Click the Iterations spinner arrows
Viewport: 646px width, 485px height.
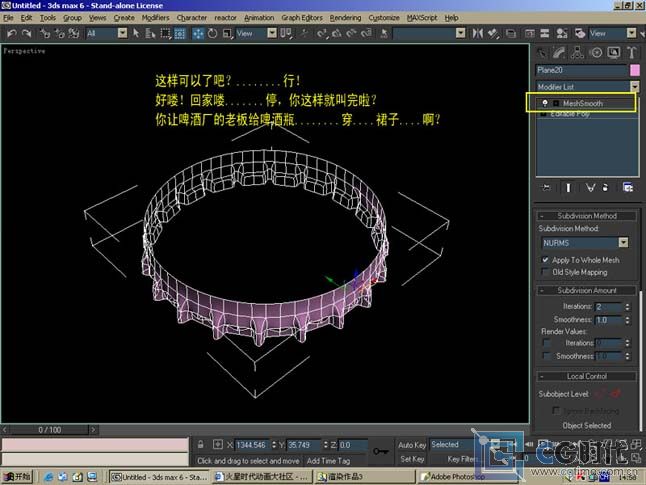click(x=627, y=307)
